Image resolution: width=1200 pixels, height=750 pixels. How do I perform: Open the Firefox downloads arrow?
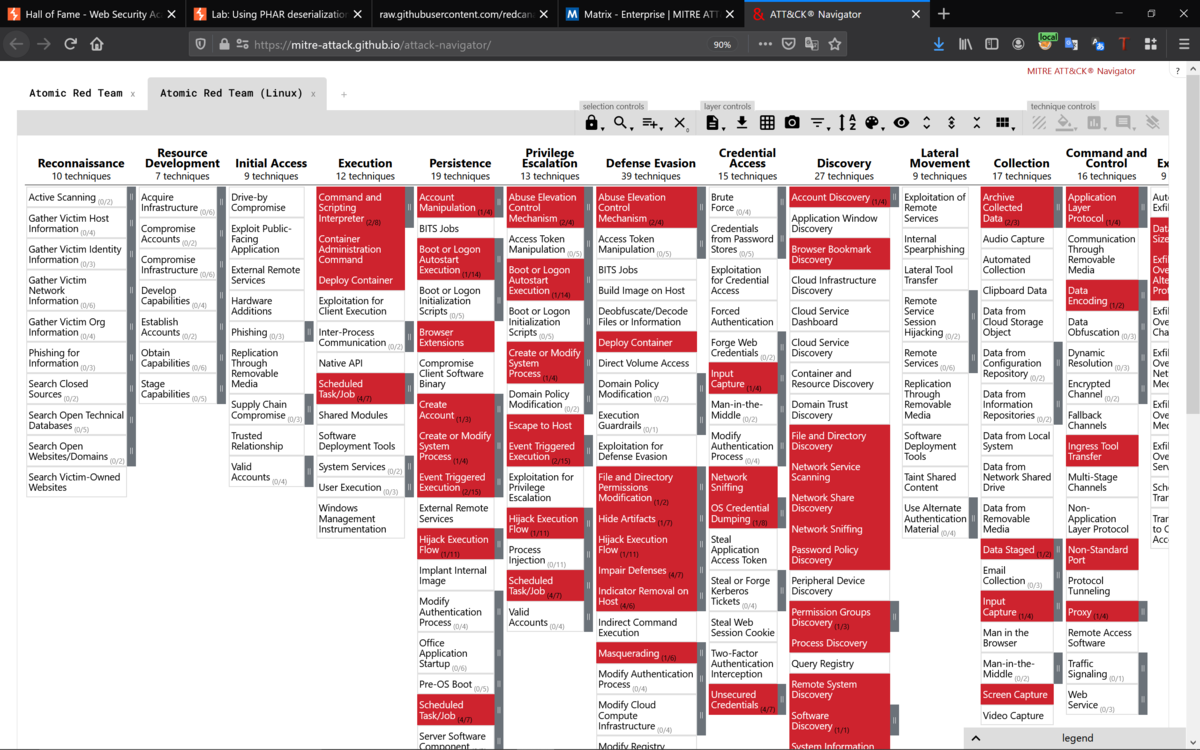(938, 44)
